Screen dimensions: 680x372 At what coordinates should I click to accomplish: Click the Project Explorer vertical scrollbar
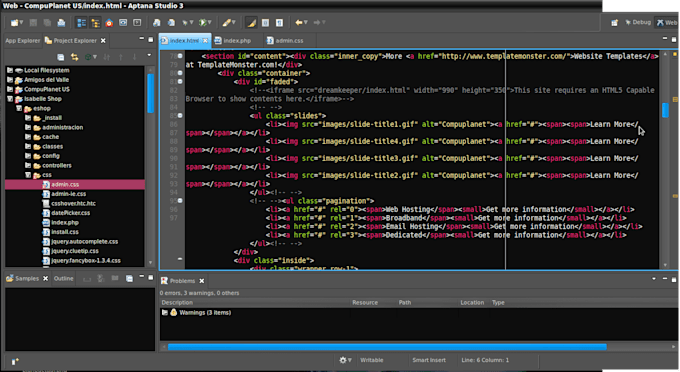click(x=150, y=93)
